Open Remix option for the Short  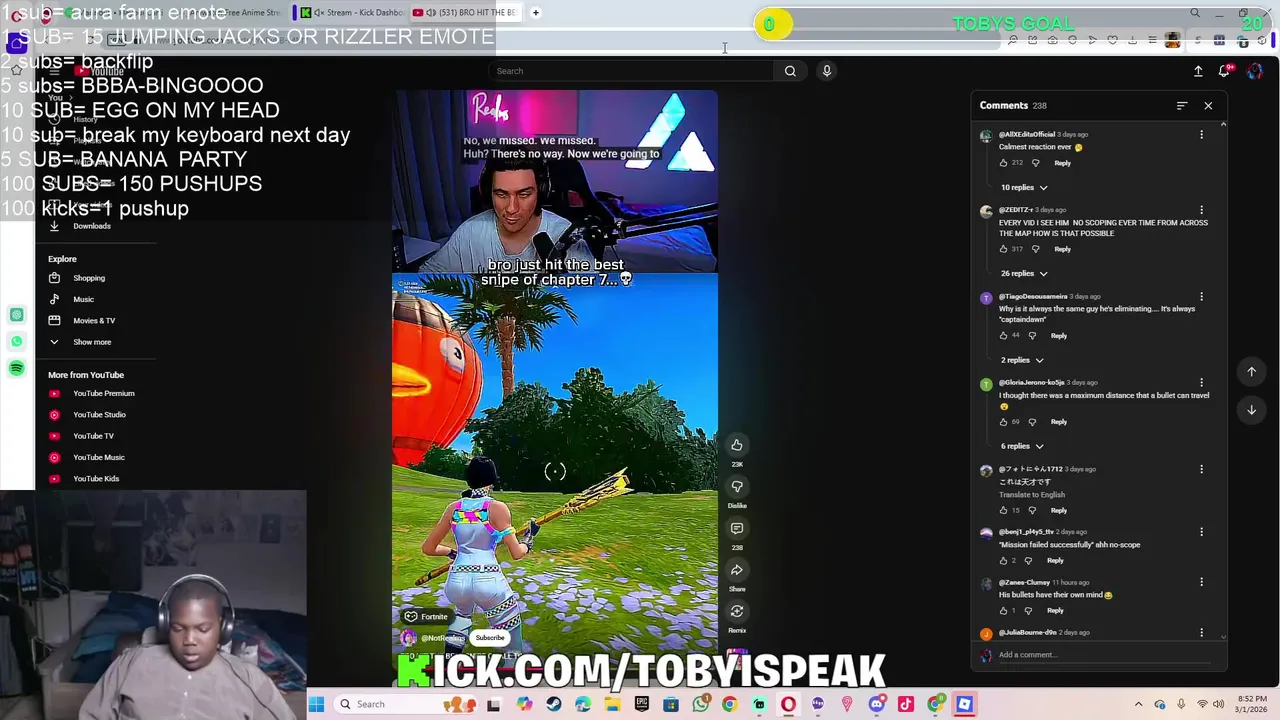pos(737,611)
